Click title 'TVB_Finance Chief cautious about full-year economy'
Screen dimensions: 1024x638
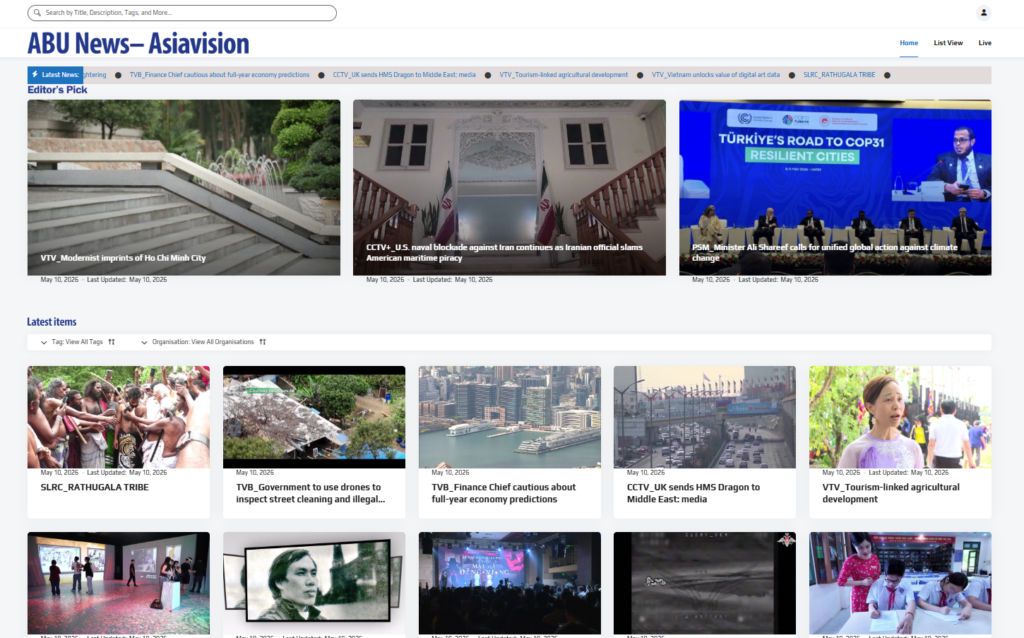pyautogui.click(x=504, y=493)
